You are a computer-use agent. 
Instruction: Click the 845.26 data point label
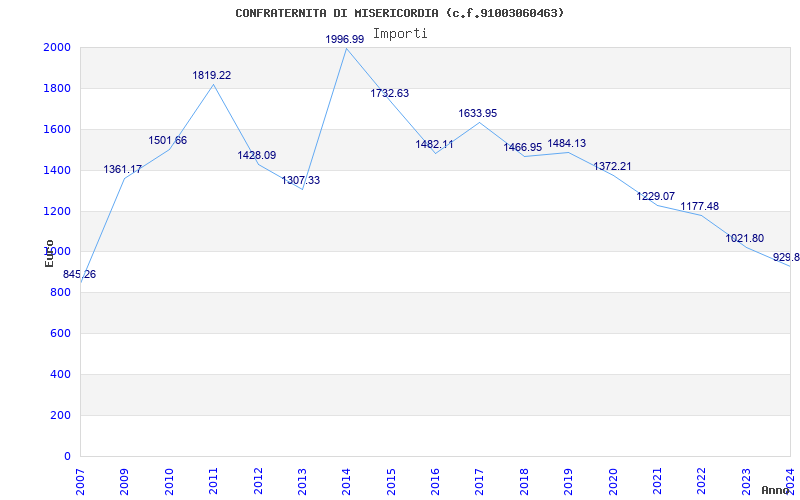(x=80, y=275)
